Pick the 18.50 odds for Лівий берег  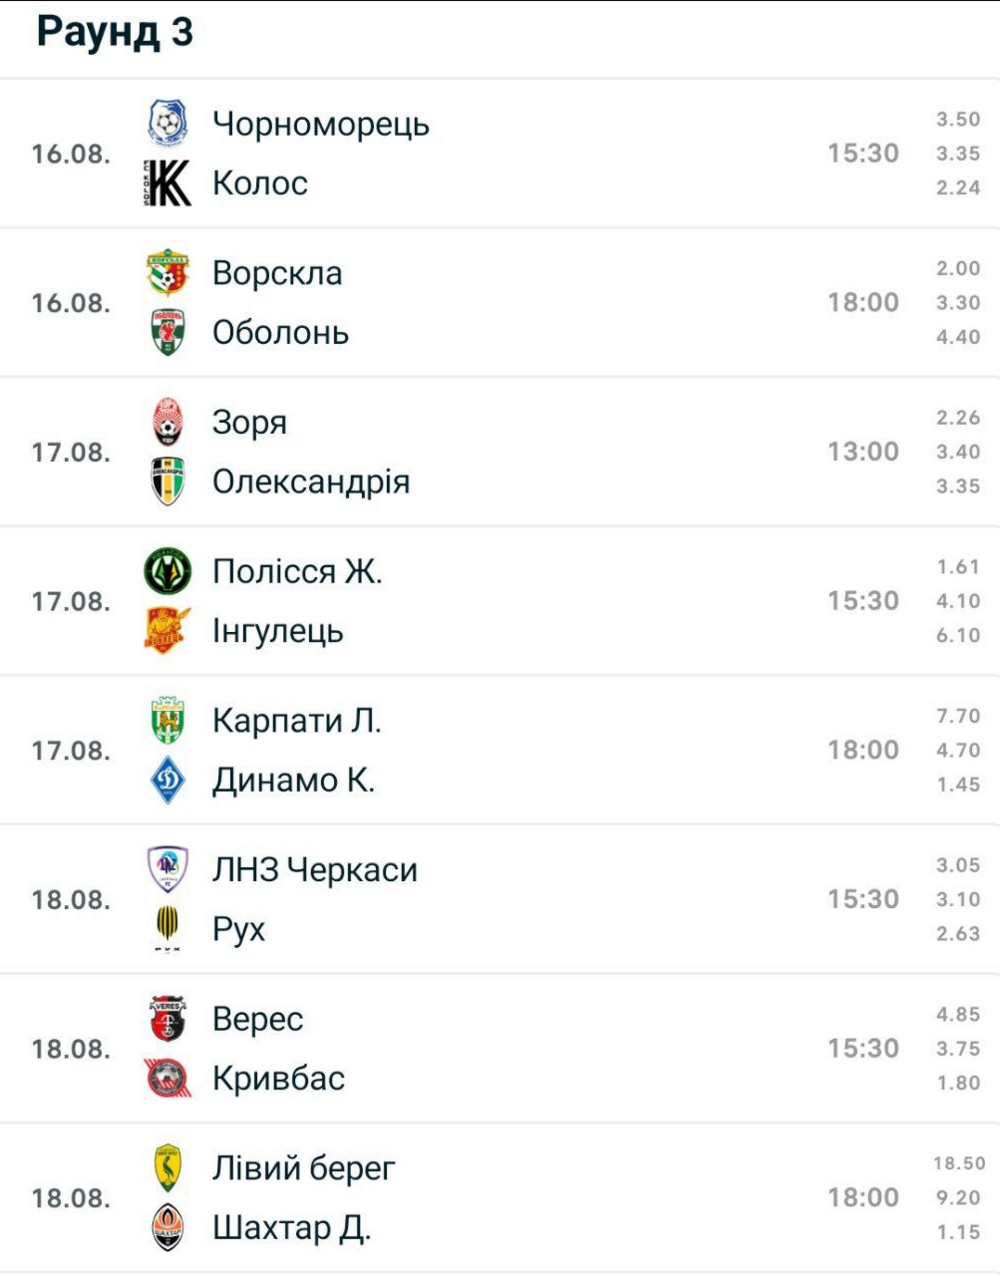coord(959,1163)
